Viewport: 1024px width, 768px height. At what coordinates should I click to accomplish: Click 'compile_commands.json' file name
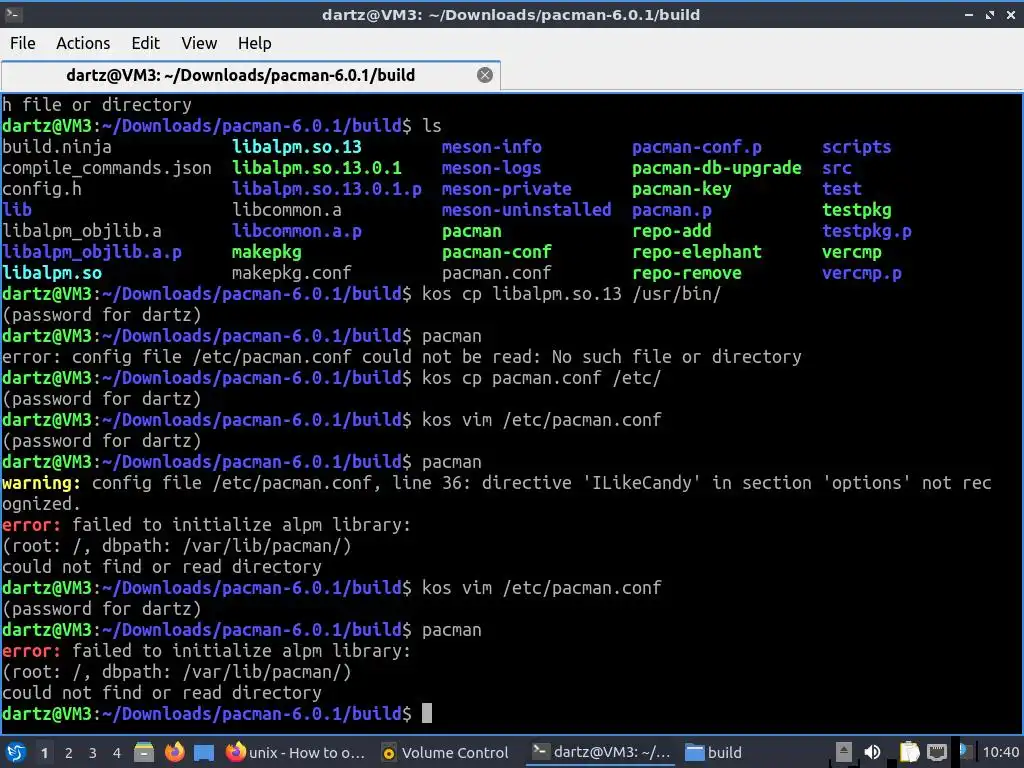coord(106,168)
